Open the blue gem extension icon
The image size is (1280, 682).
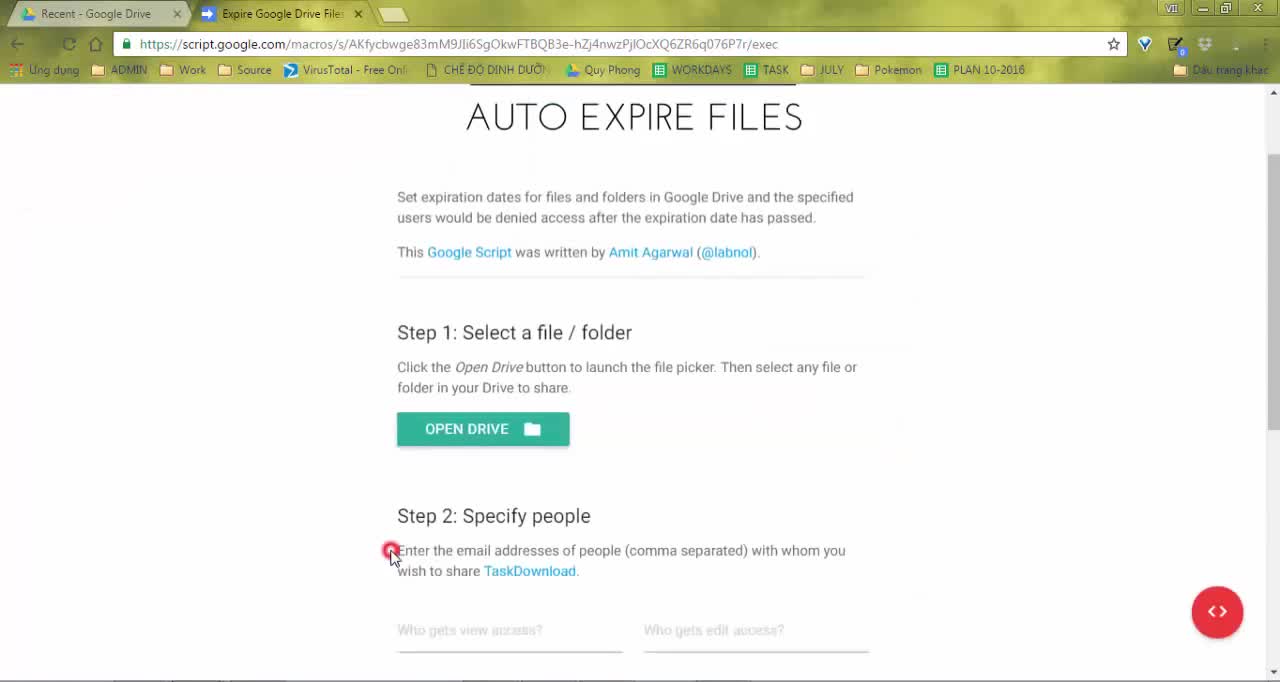(x=1145, y=44)
